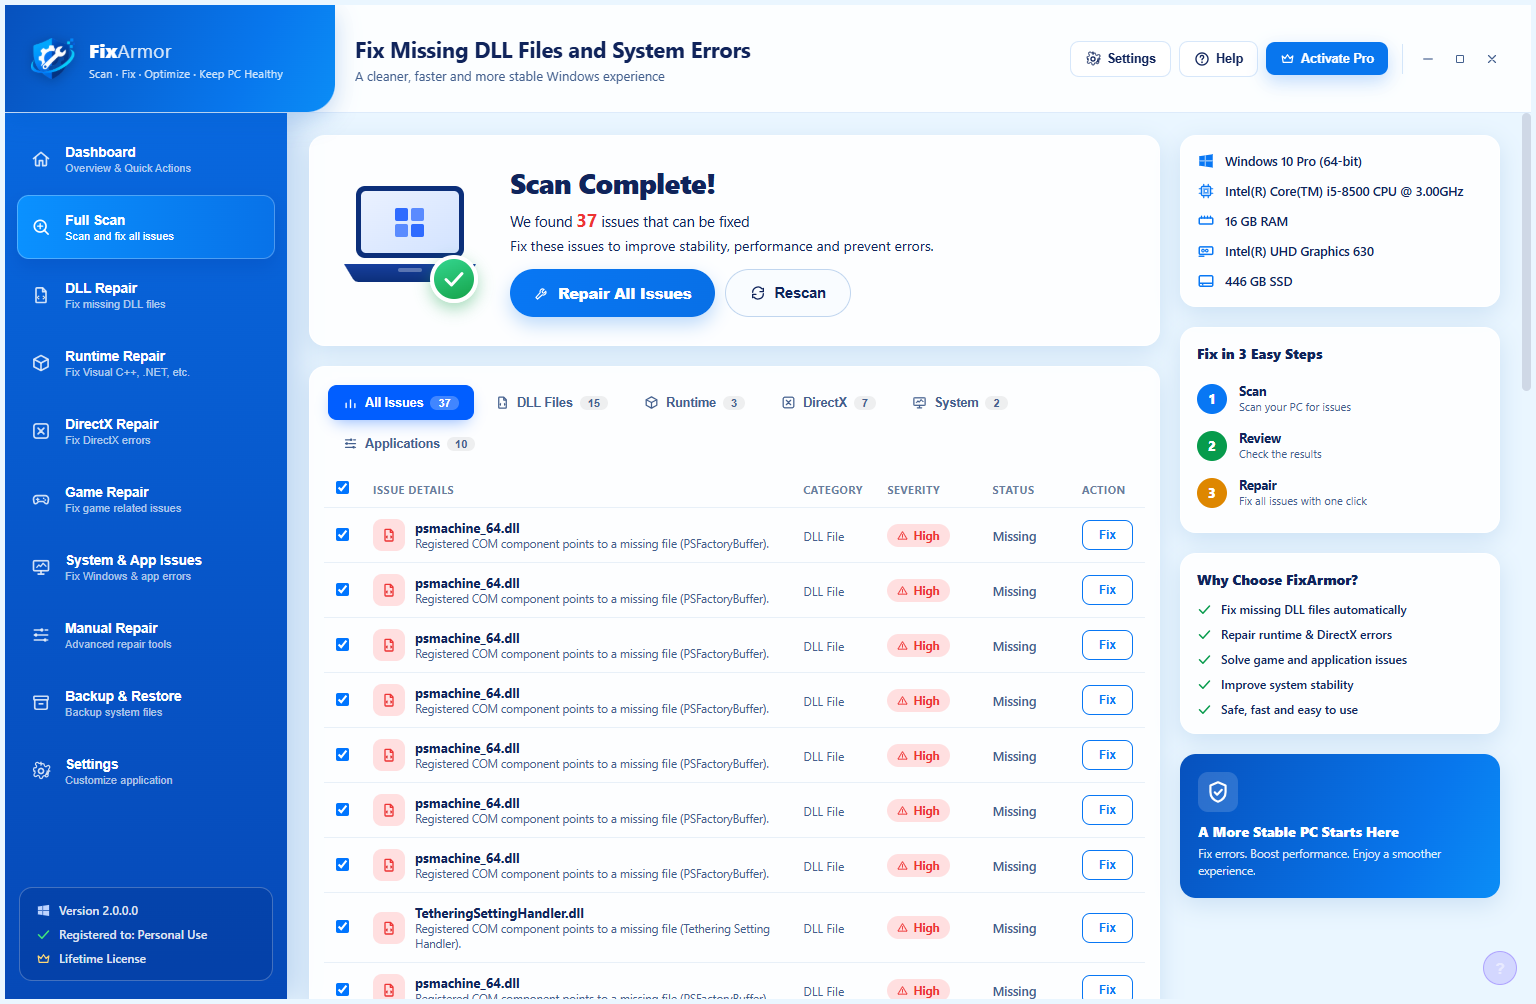This screenshot has width=1536, height=1004.
Task: Click the 446 GB SSD entry
Action: point(1258,282)
